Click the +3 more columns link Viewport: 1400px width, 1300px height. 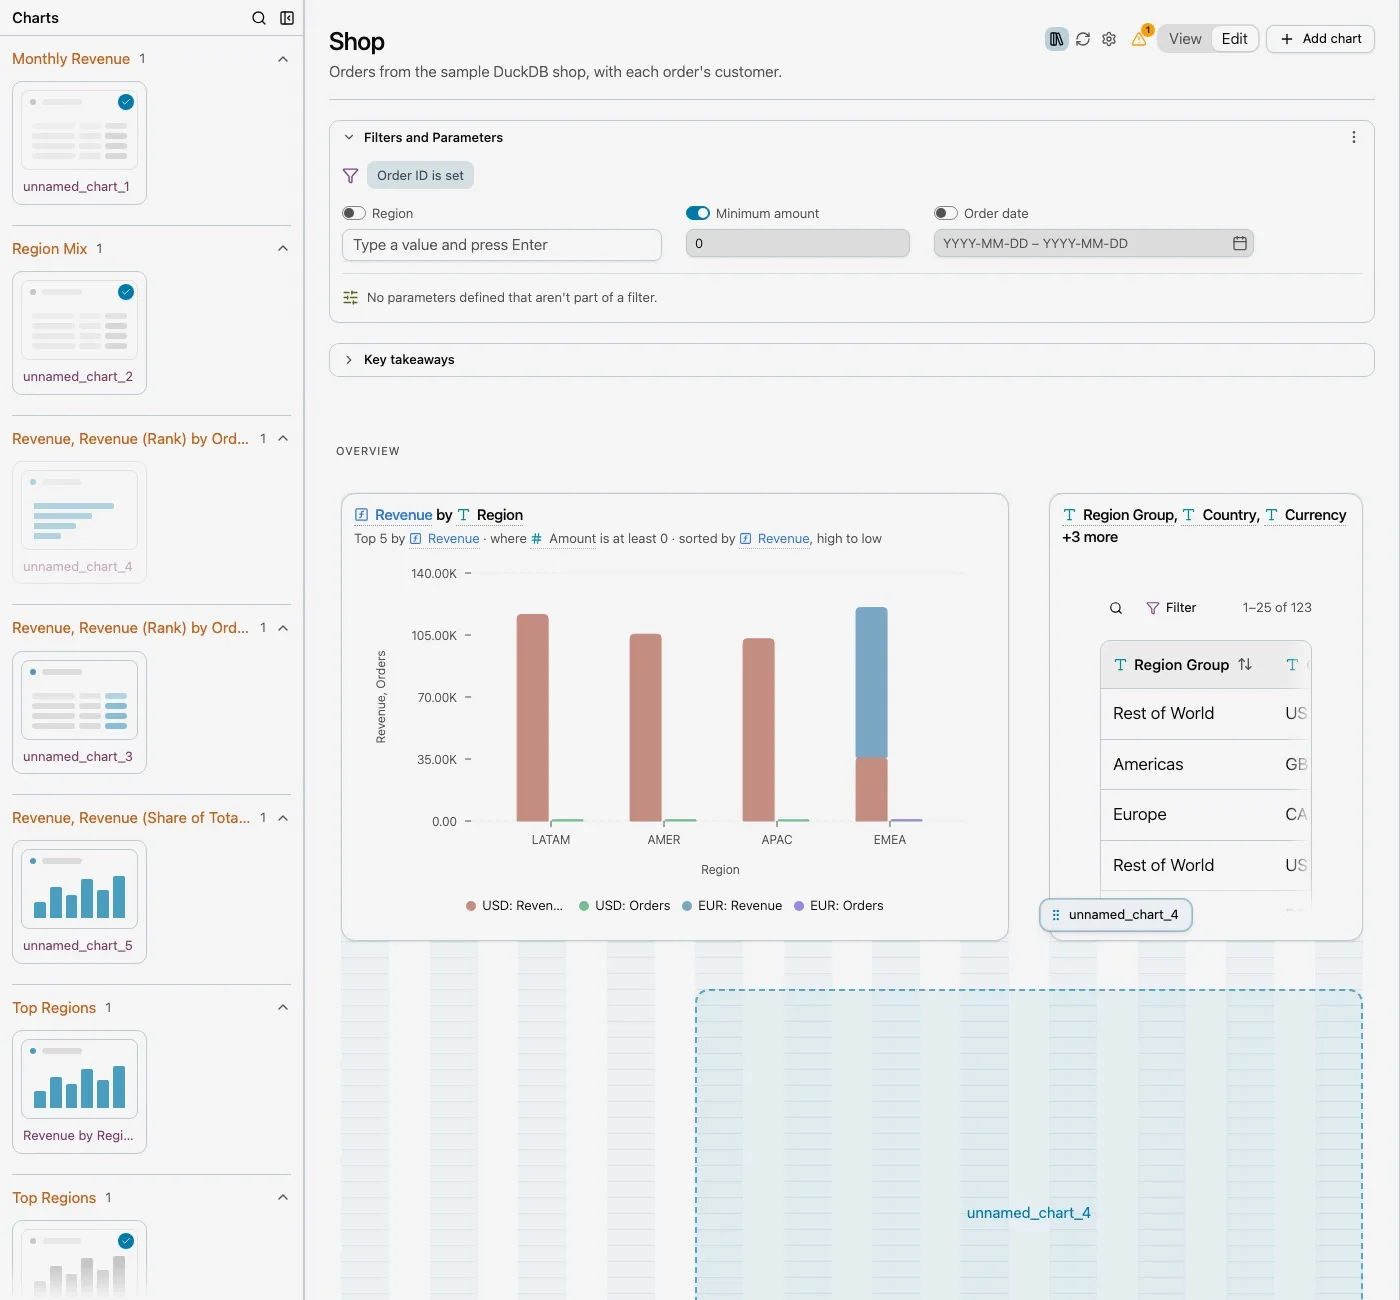tap(1090, 537)
